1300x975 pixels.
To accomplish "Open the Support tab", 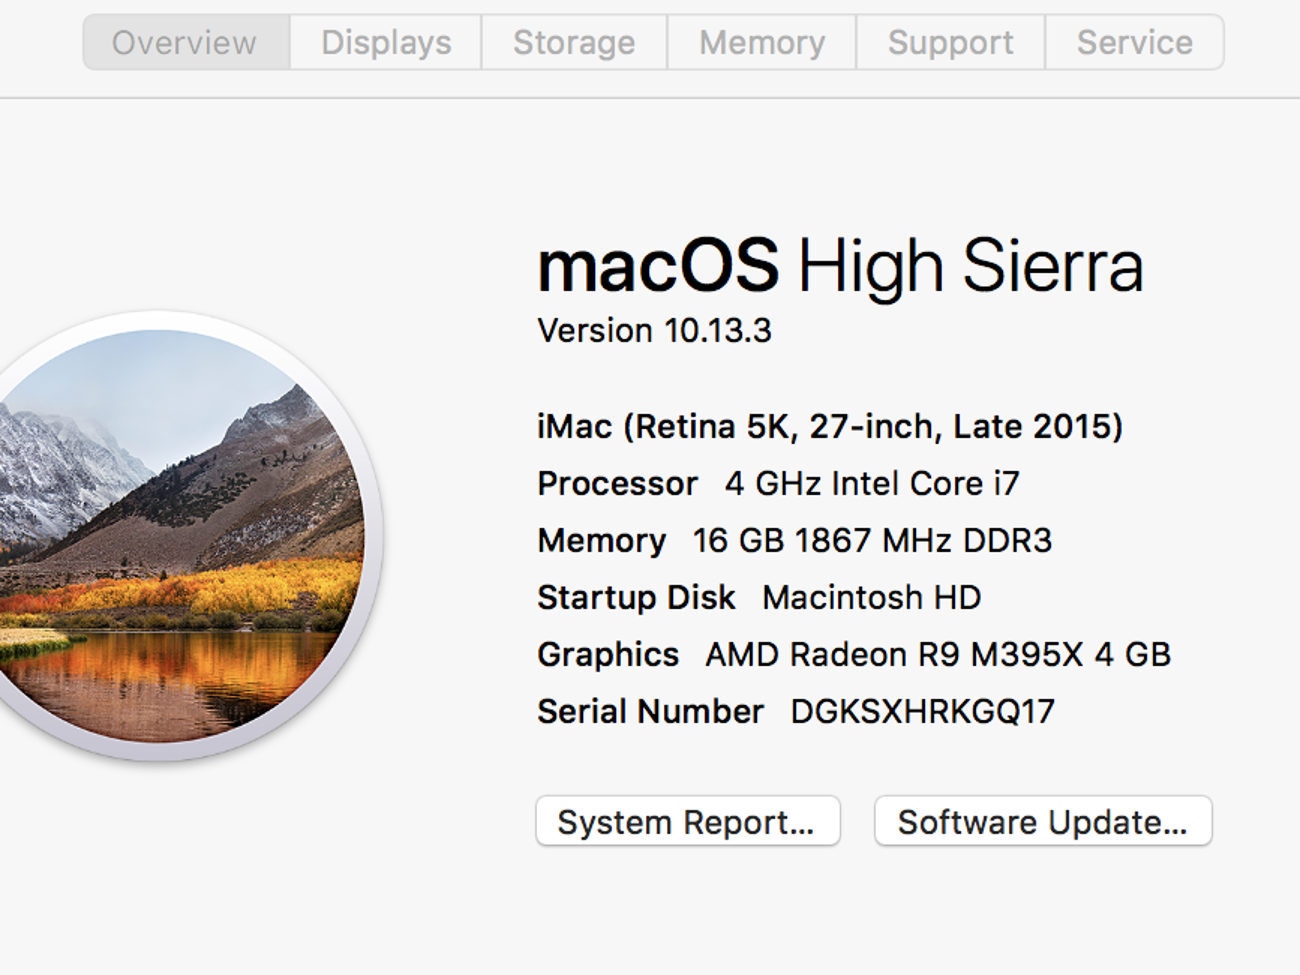I will click(x=950, y=43).
